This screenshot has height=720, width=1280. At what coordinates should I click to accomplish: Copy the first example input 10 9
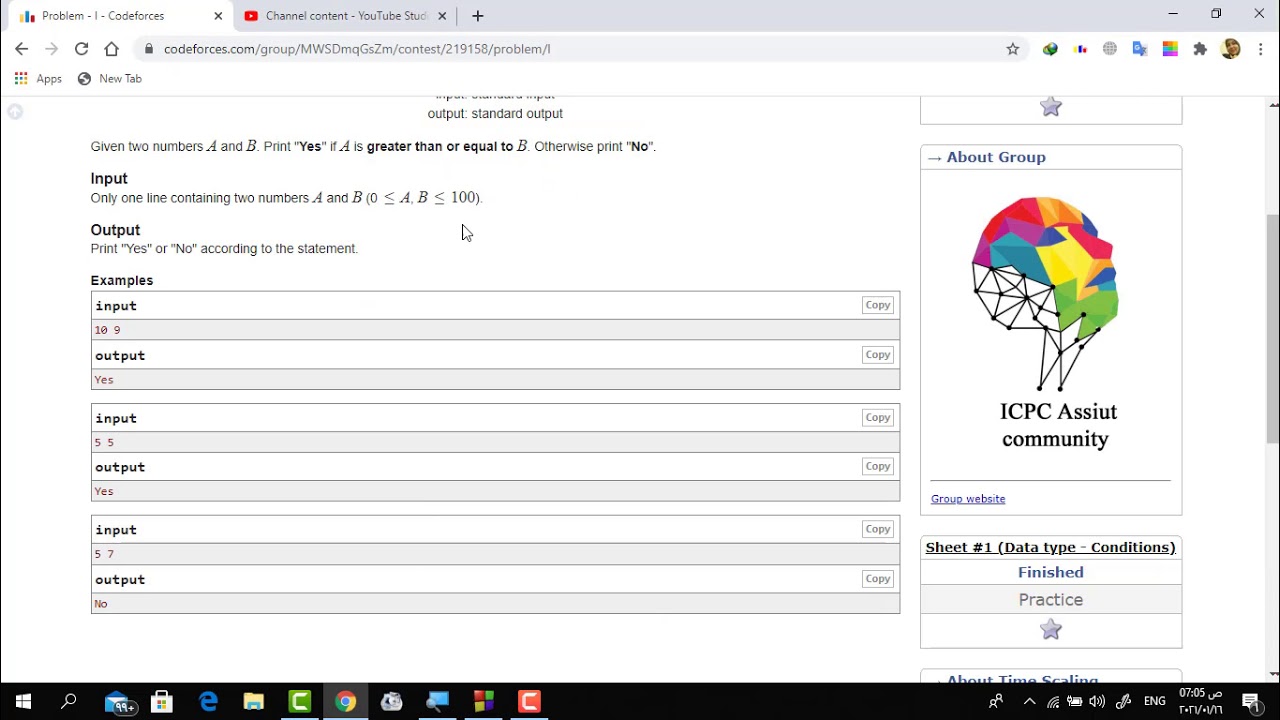(x=878, y=305)
